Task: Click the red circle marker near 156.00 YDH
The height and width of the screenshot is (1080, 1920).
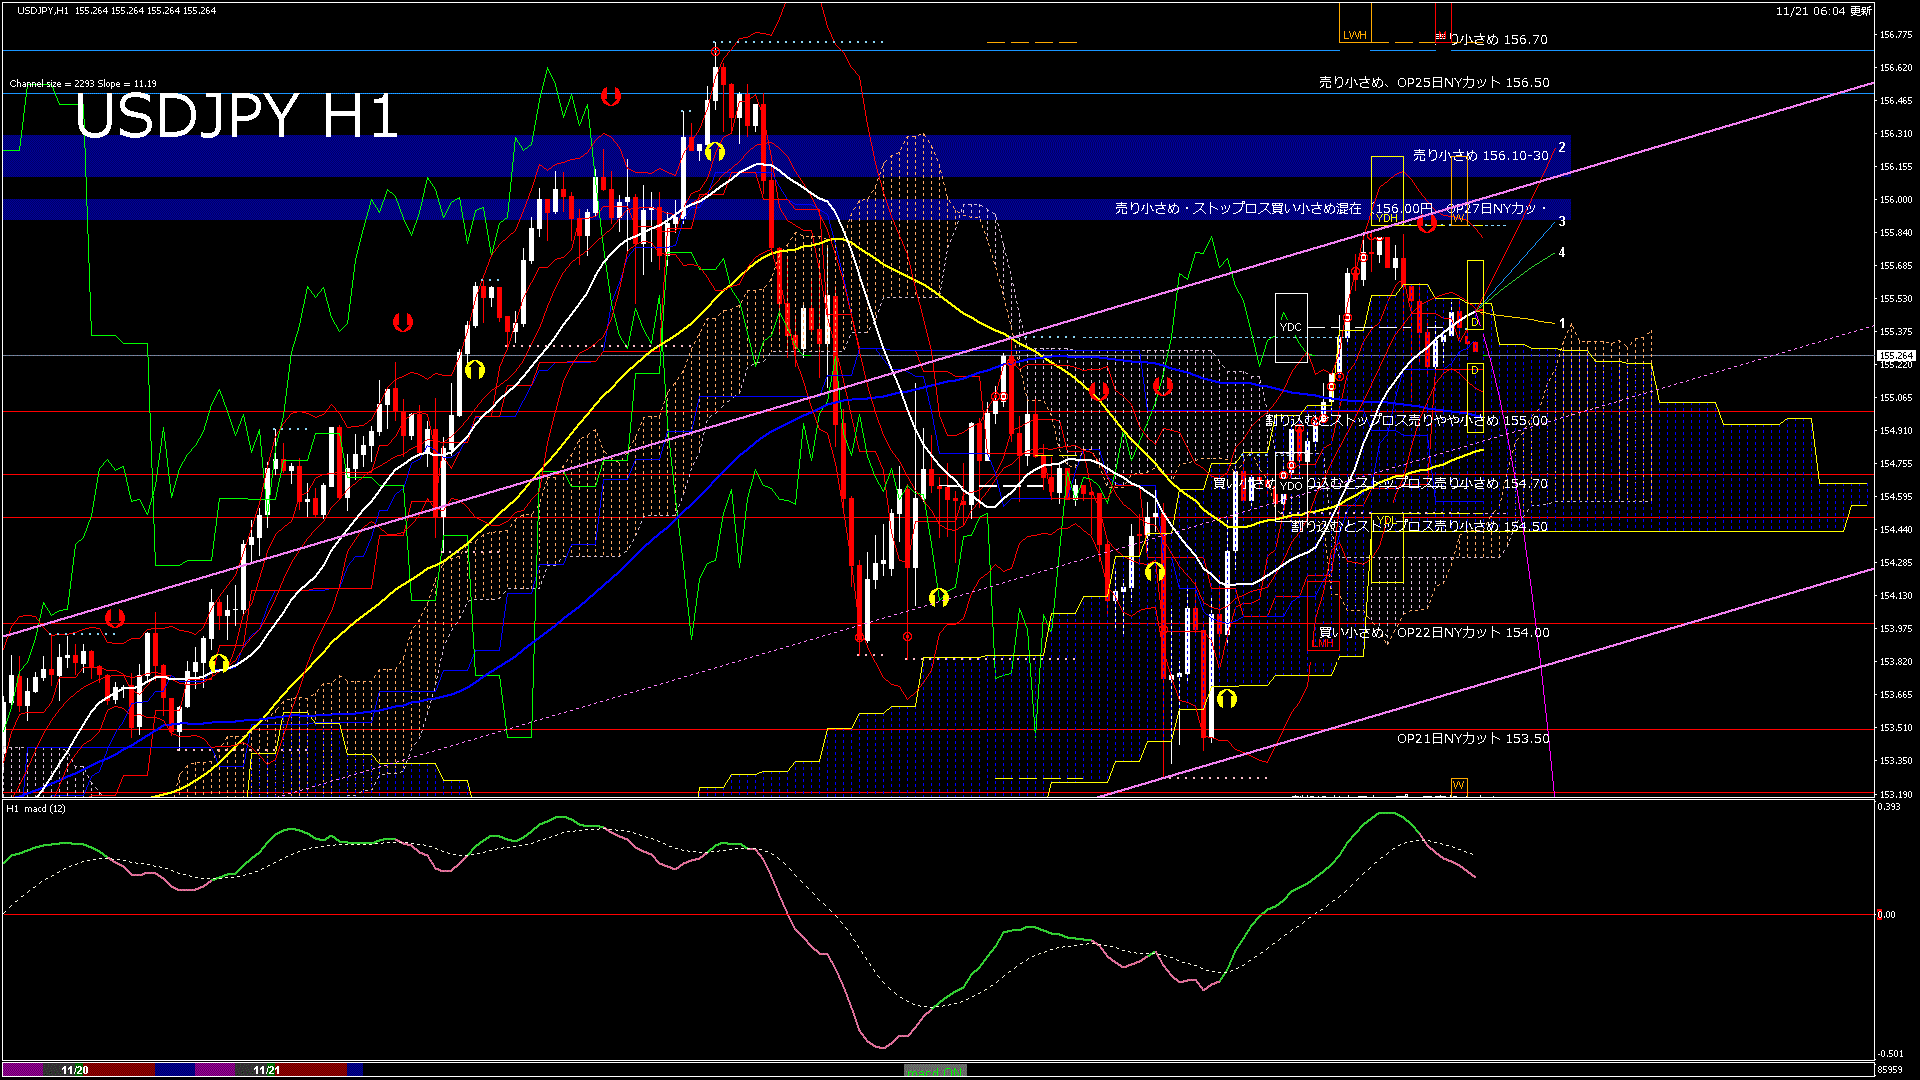Action: (1427, 223)
